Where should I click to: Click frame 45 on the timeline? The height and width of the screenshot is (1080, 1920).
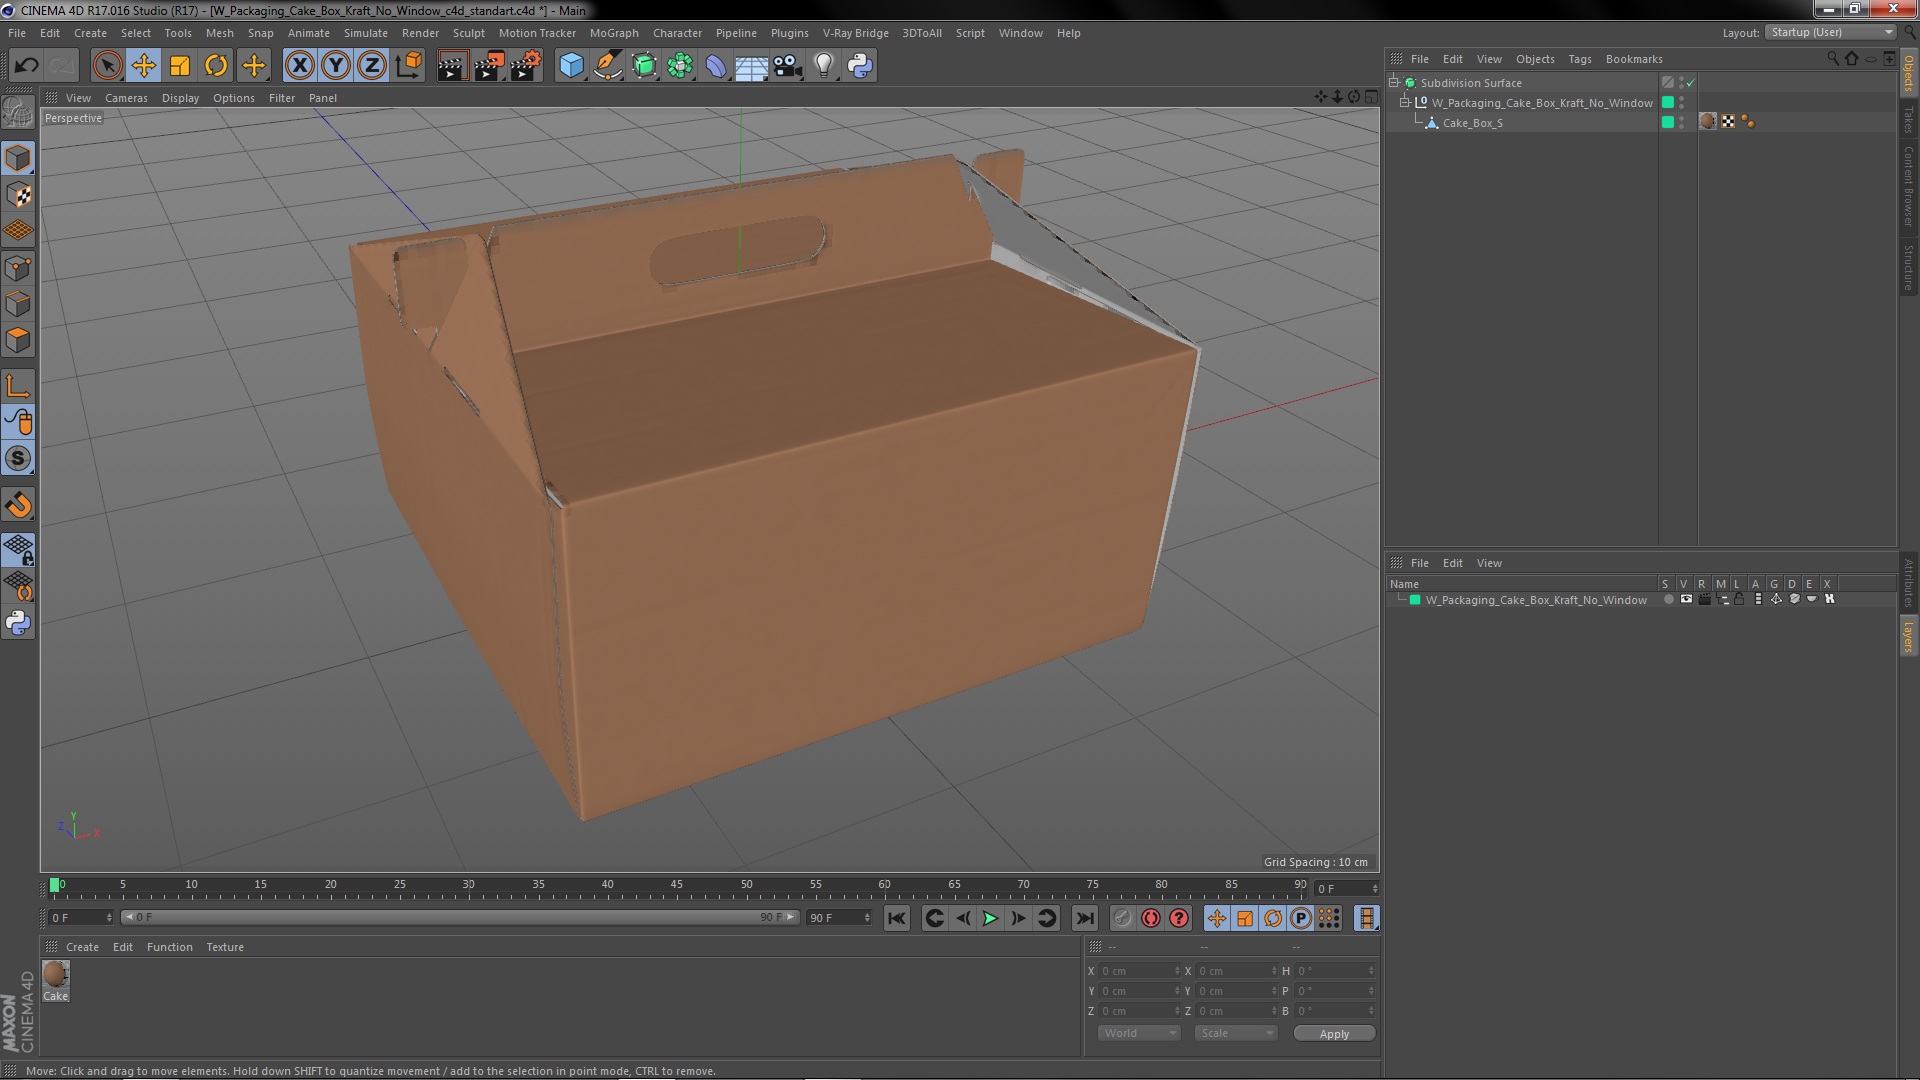[677, 886]
